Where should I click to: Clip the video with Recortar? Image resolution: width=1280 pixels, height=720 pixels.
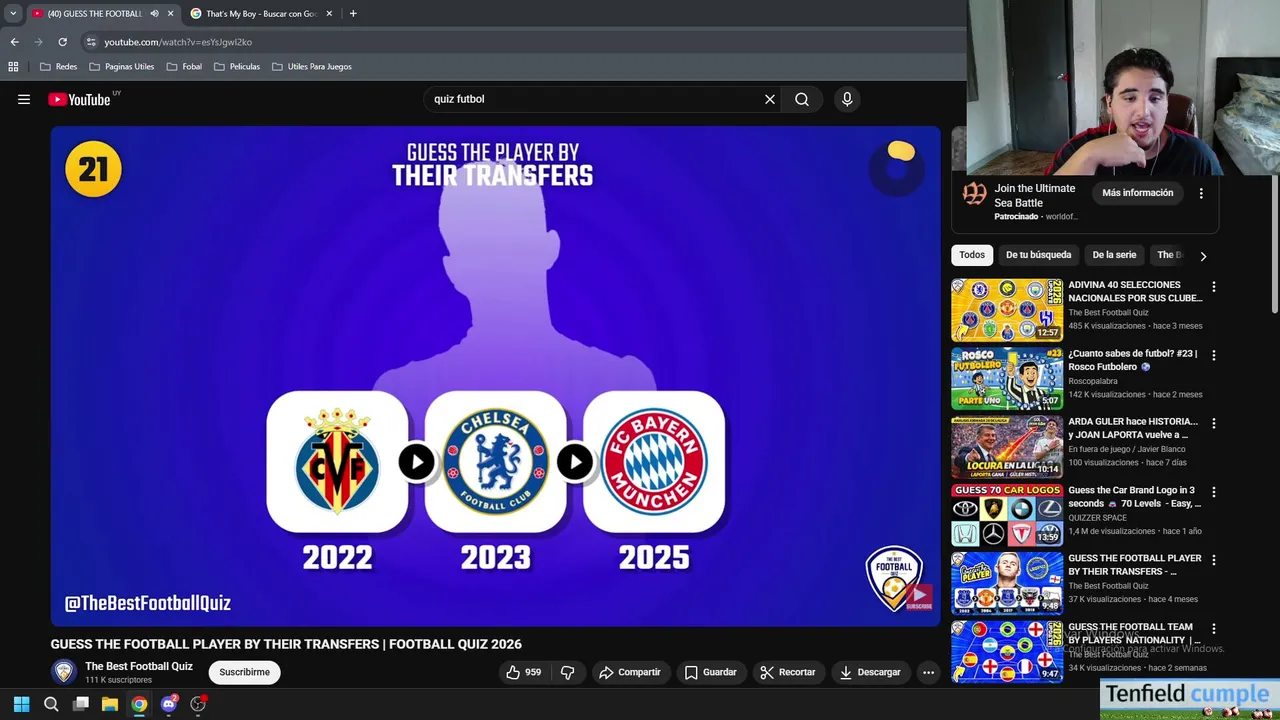pyautogui.click(x=788, y=672)
